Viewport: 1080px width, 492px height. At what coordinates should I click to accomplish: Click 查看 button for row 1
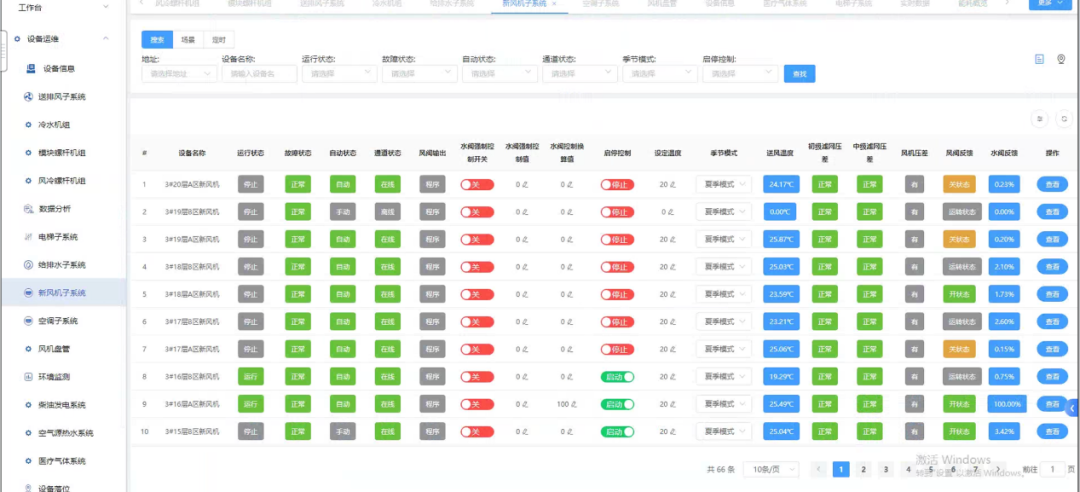1052,185
